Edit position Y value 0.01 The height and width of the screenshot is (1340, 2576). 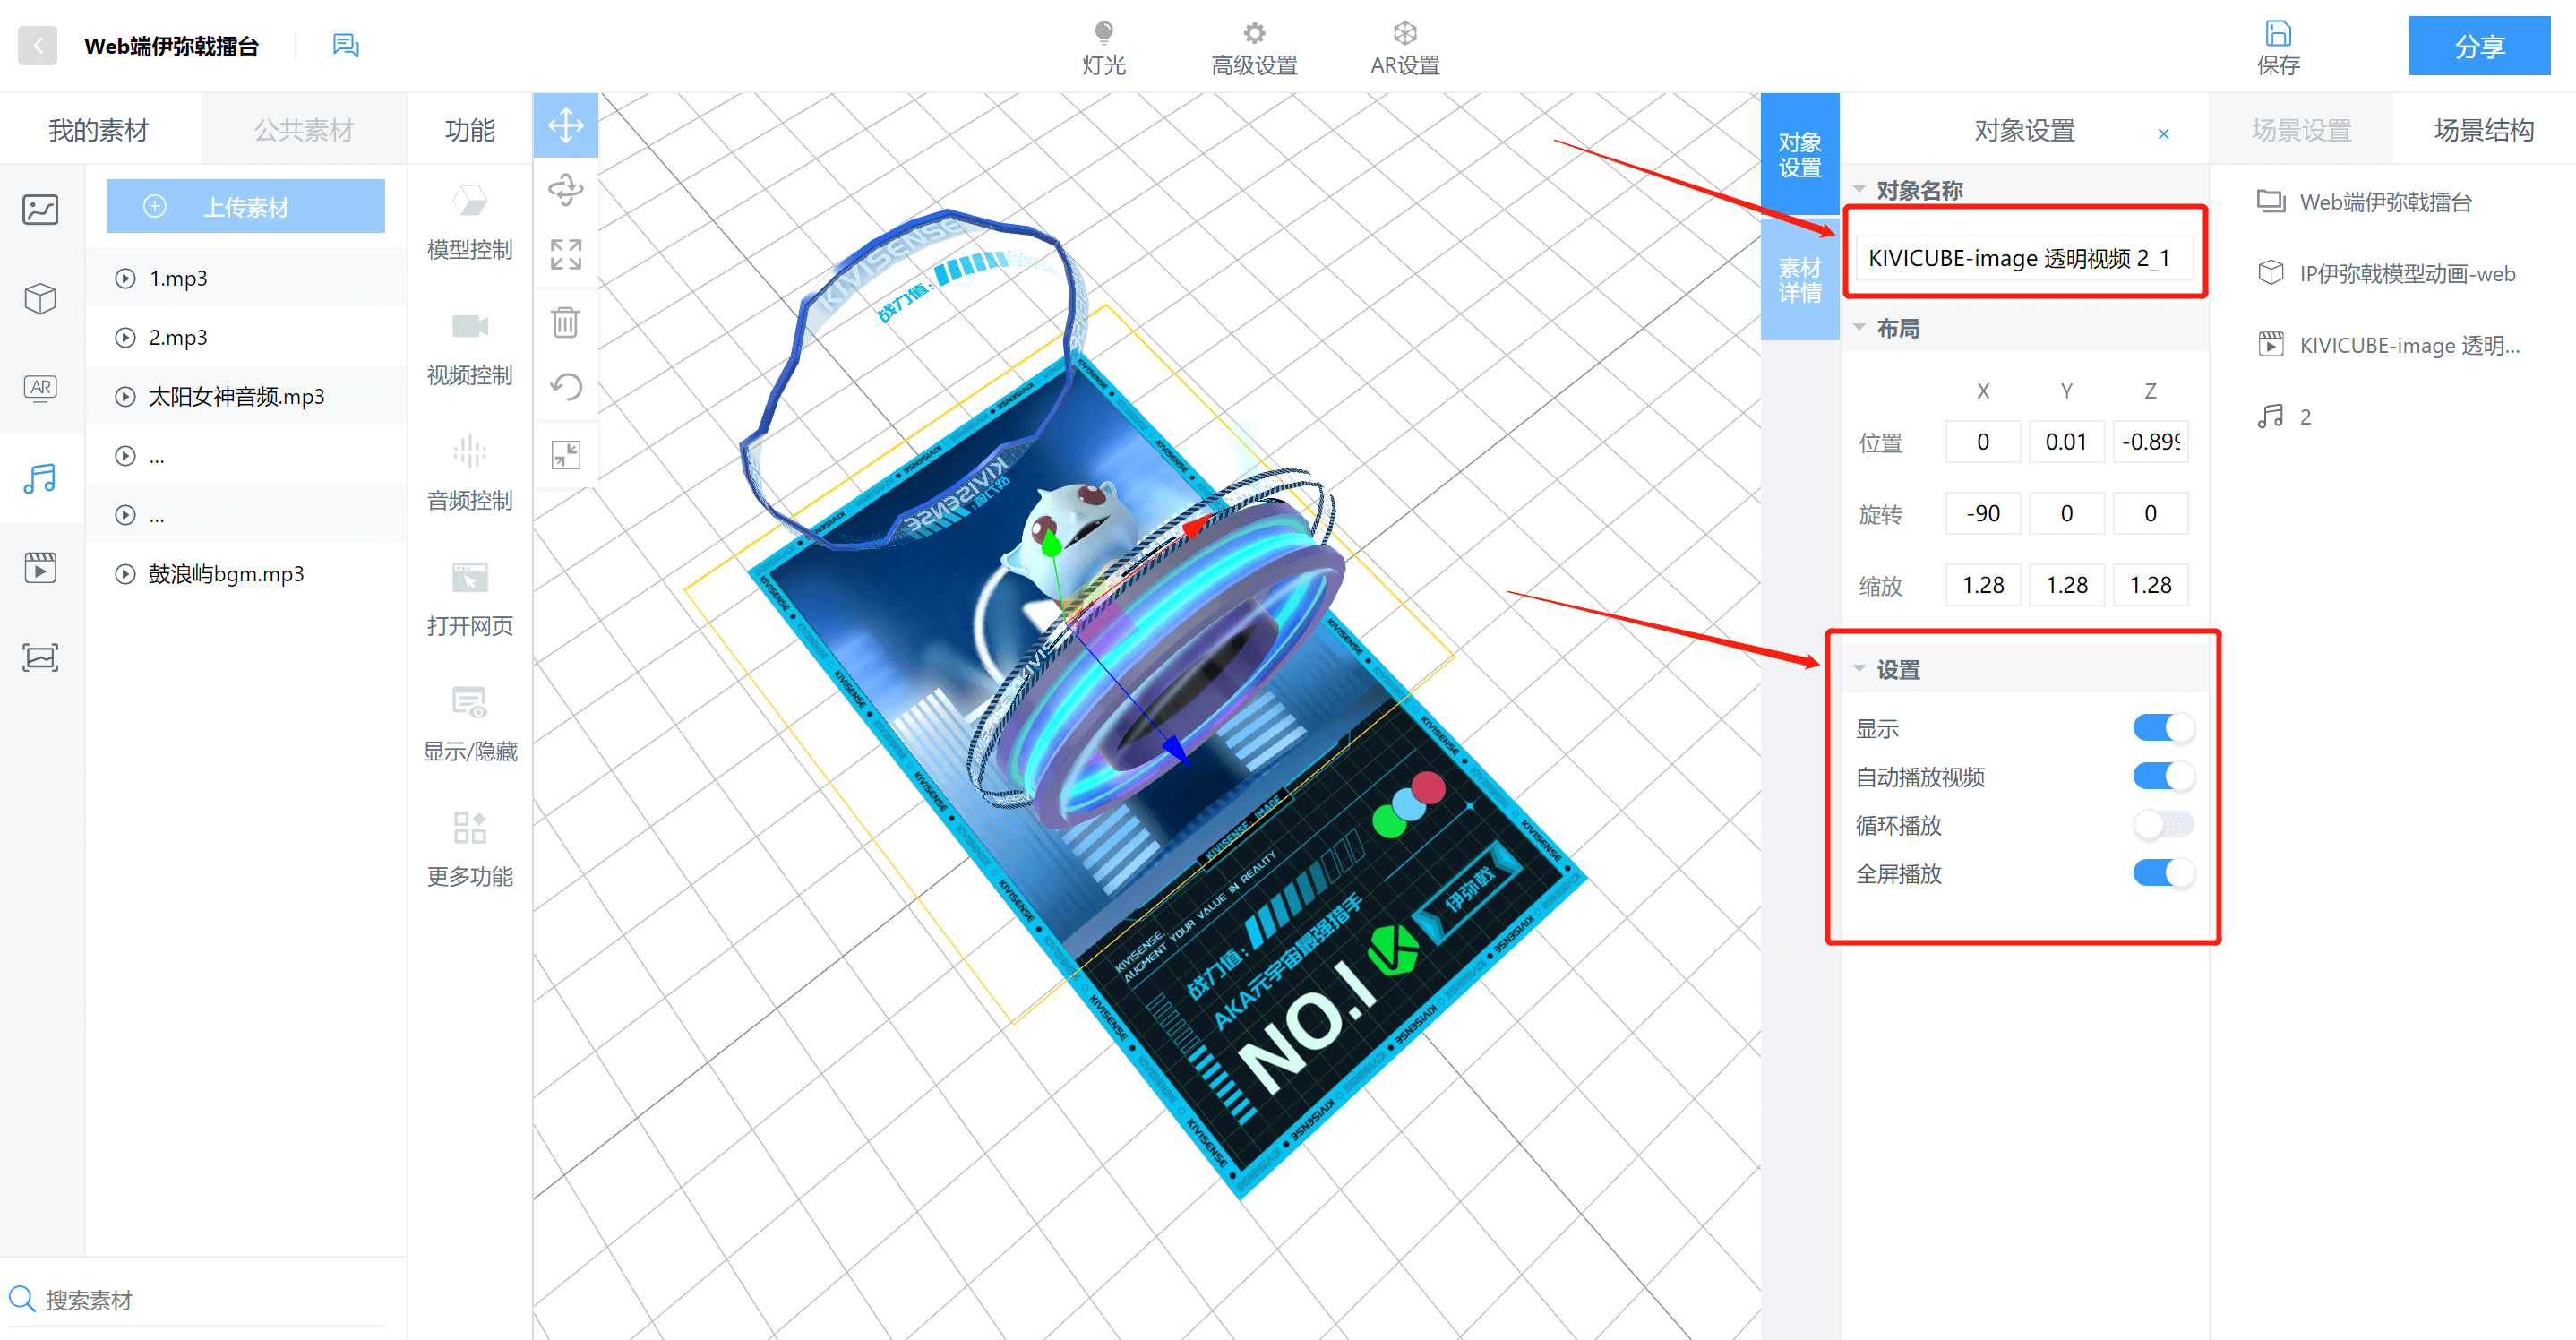click(x=2066, y=441)
